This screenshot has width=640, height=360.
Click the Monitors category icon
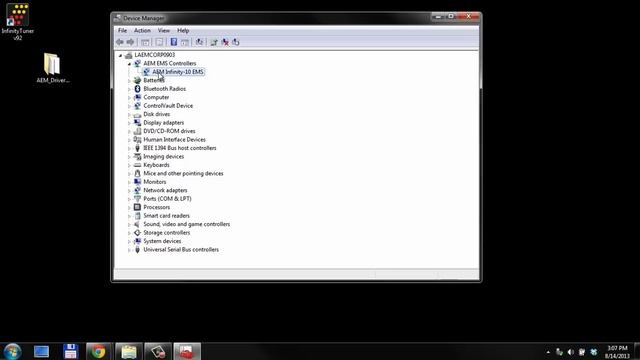click(x=138, y=182)
